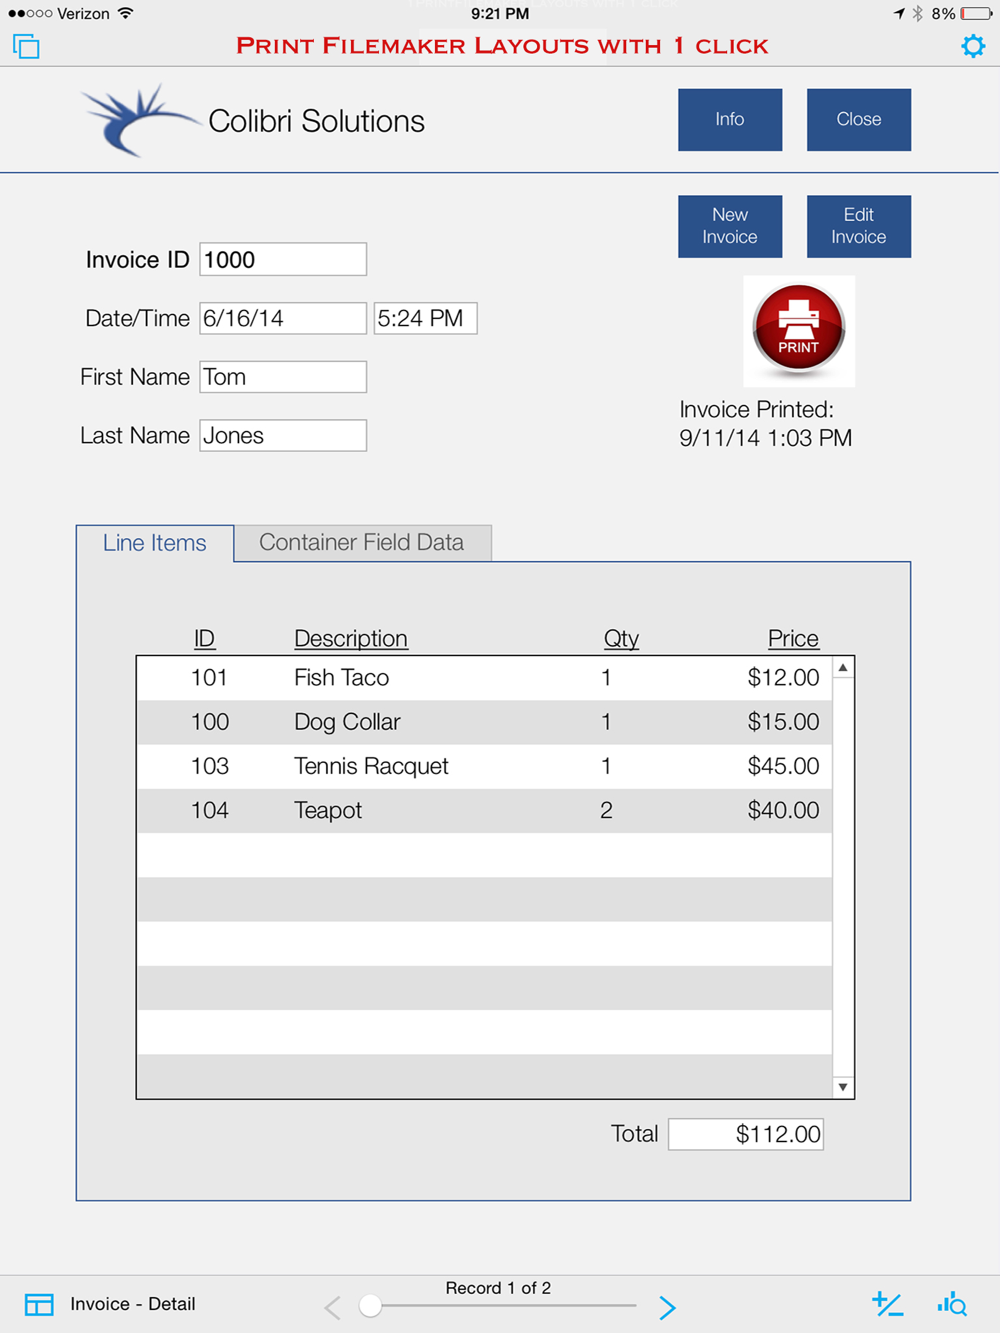Switch to the Line Items tab
Viewport: 1000px width, 1333px height.
(x=155, y=543)
